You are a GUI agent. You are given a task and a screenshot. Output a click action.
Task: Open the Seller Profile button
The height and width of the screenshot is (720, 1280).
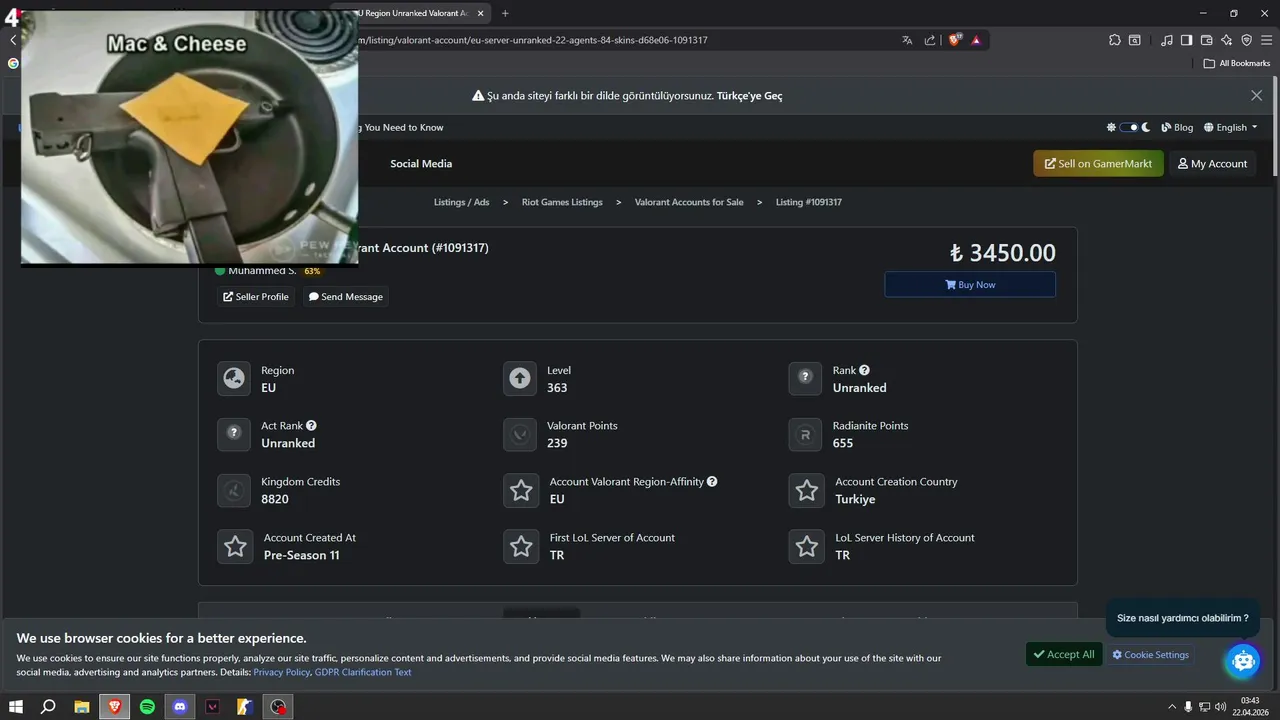(256, 296)
